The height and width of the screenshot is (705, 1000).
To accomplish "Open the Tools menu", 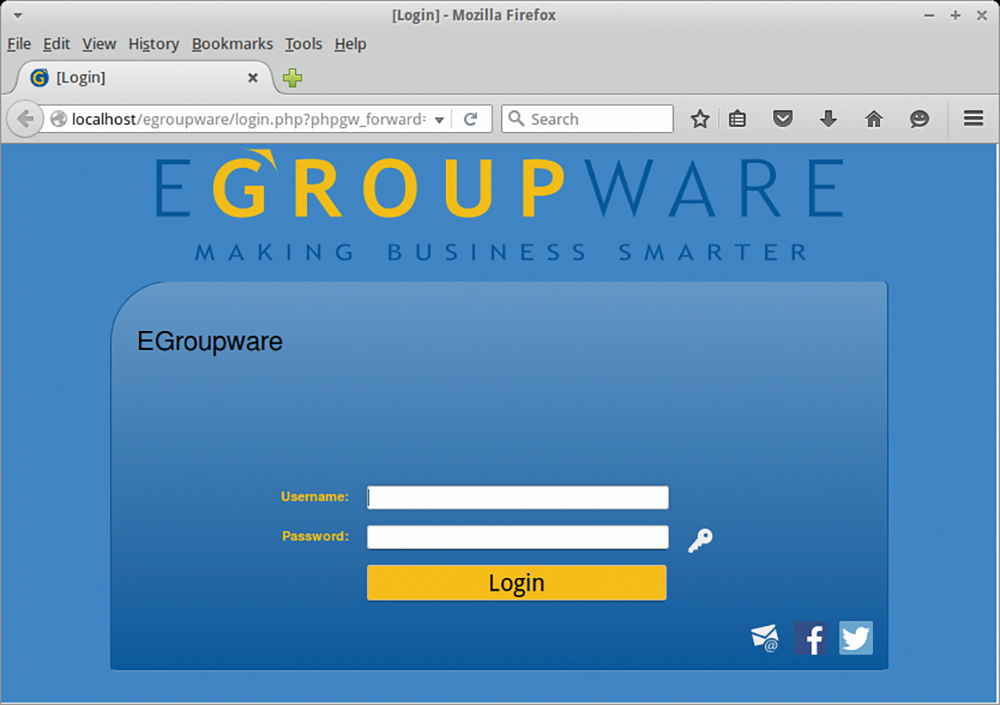I will coord(303,44).
